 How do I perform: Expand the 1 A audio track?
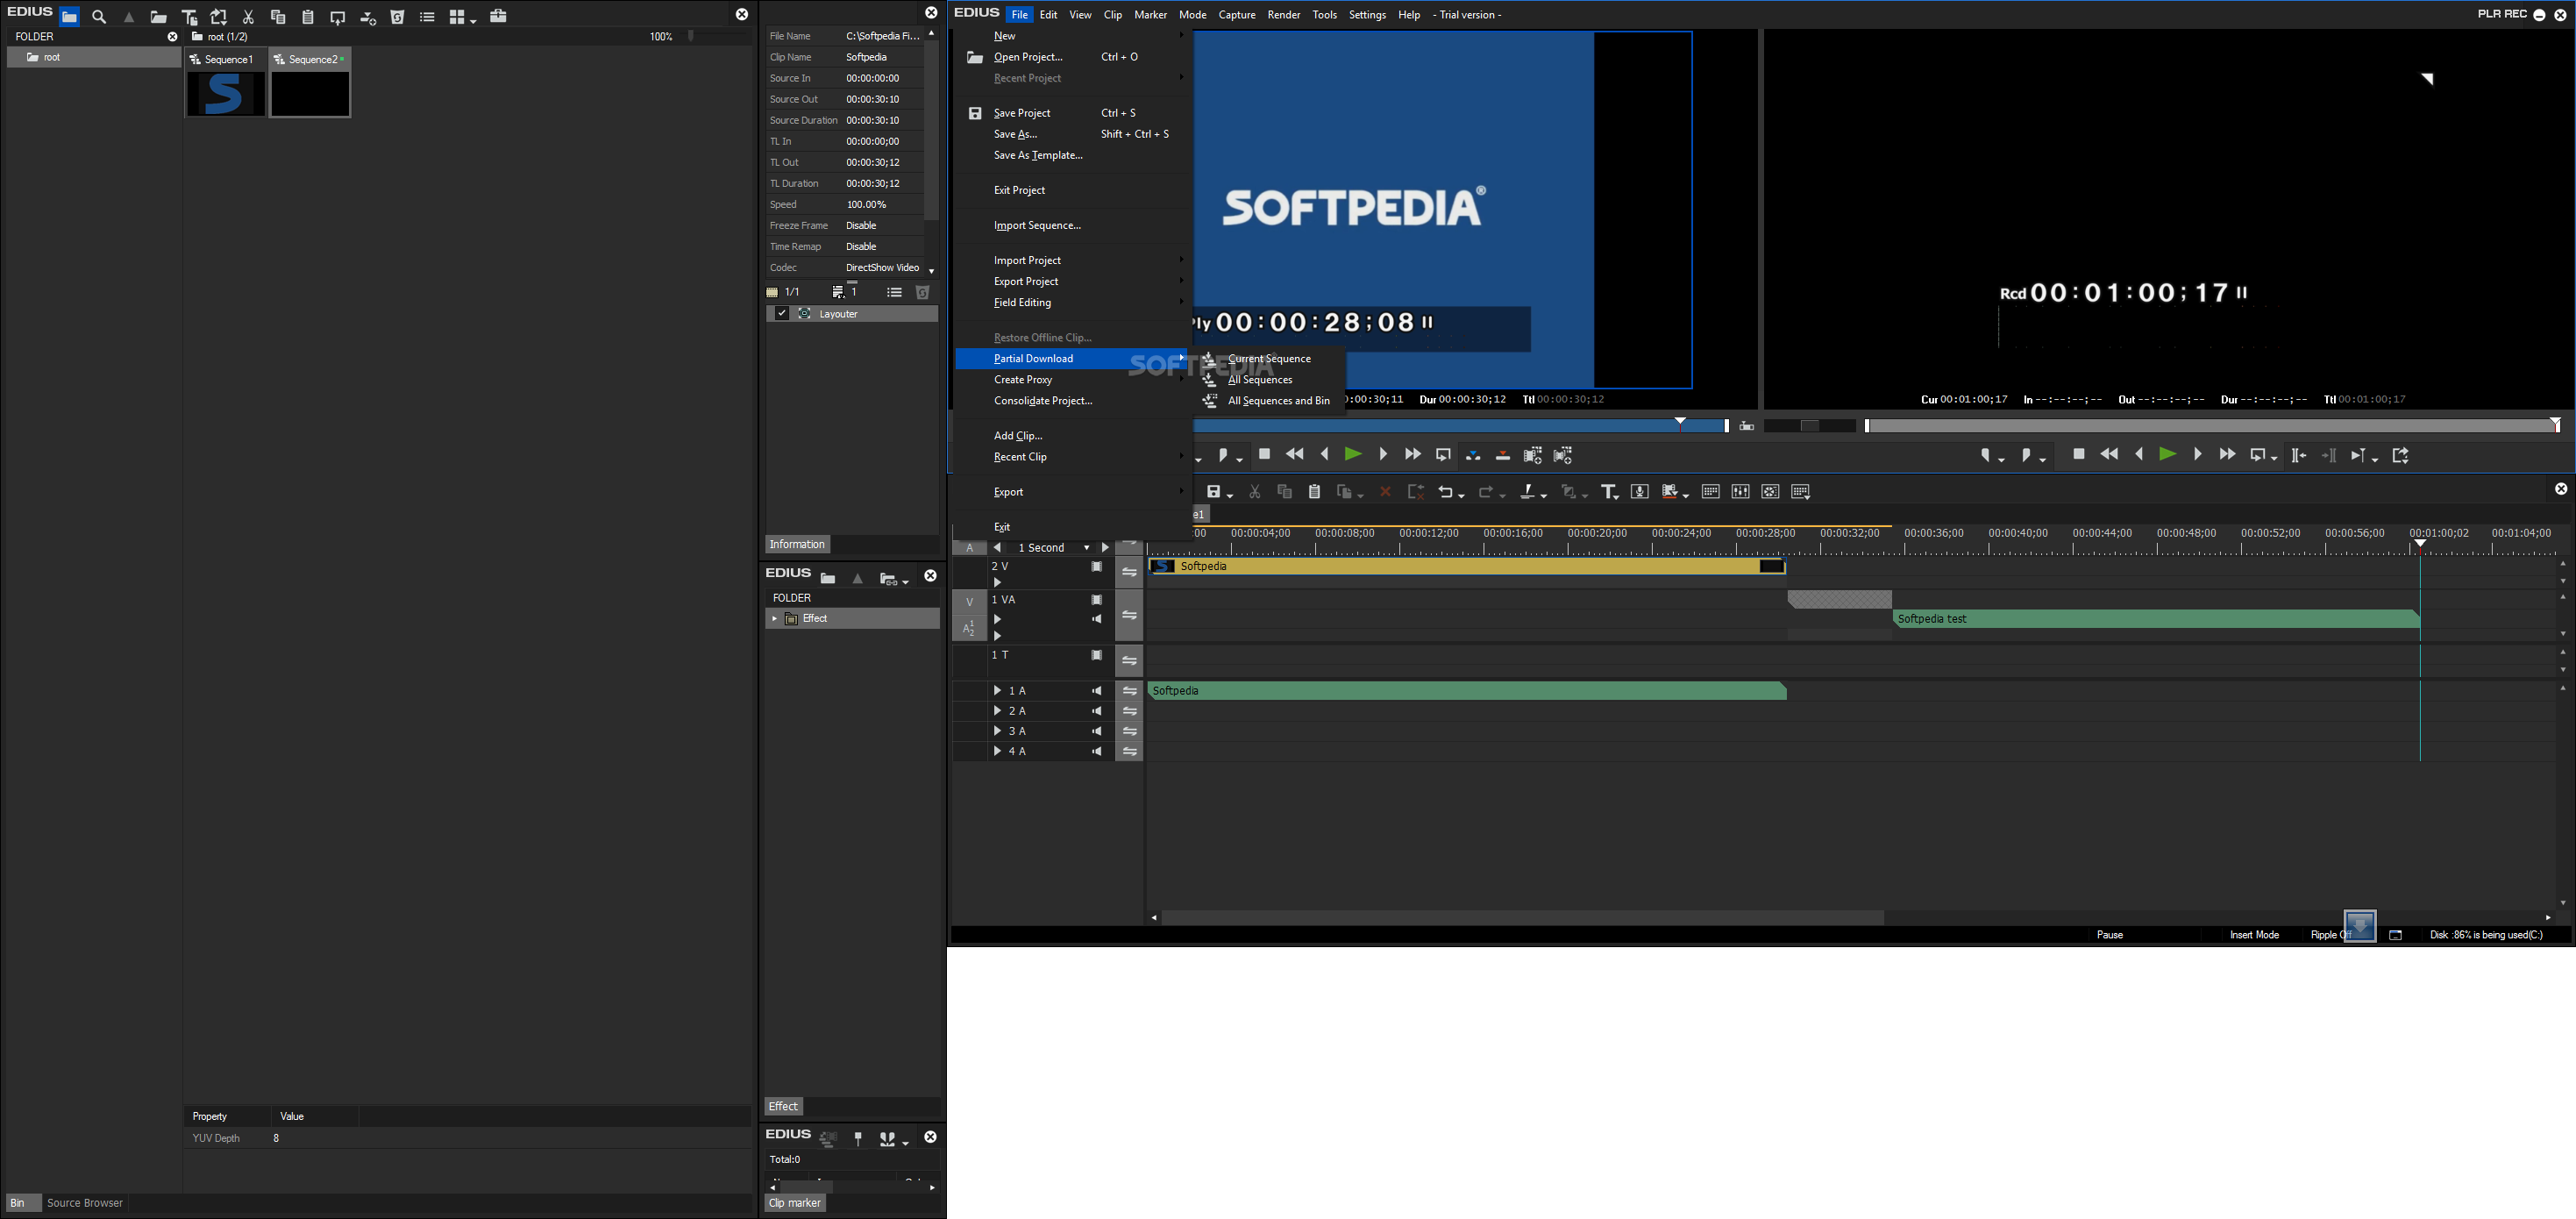tap(997, 691)
